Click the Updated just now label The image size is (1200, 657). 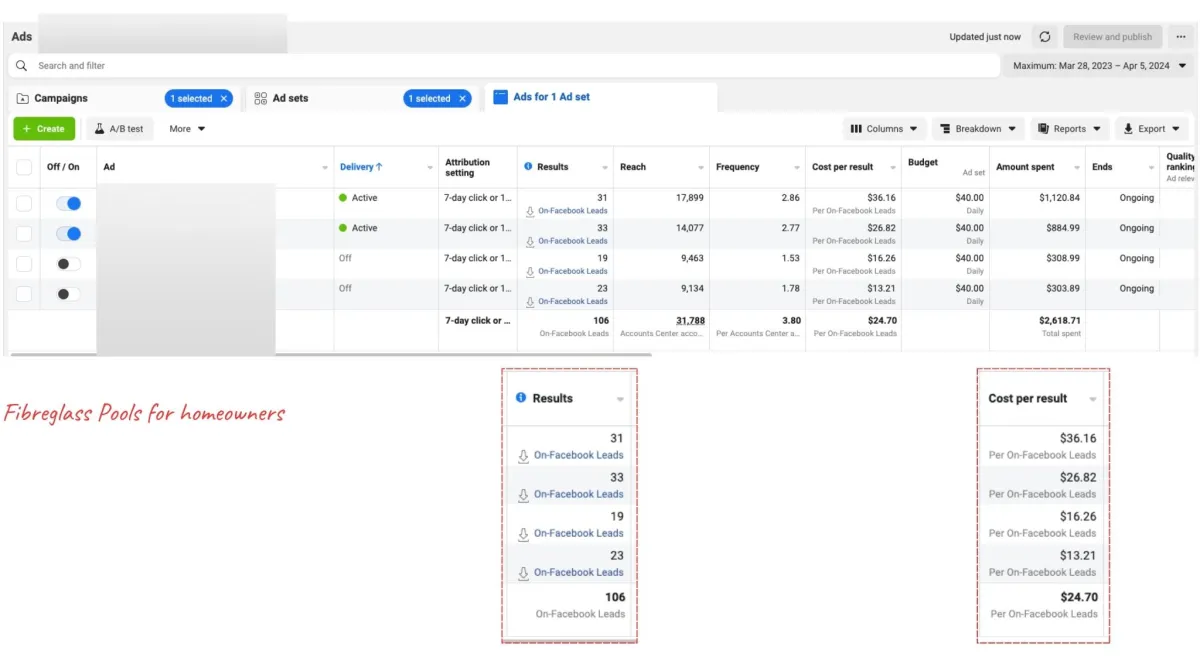tap(985, 37)
